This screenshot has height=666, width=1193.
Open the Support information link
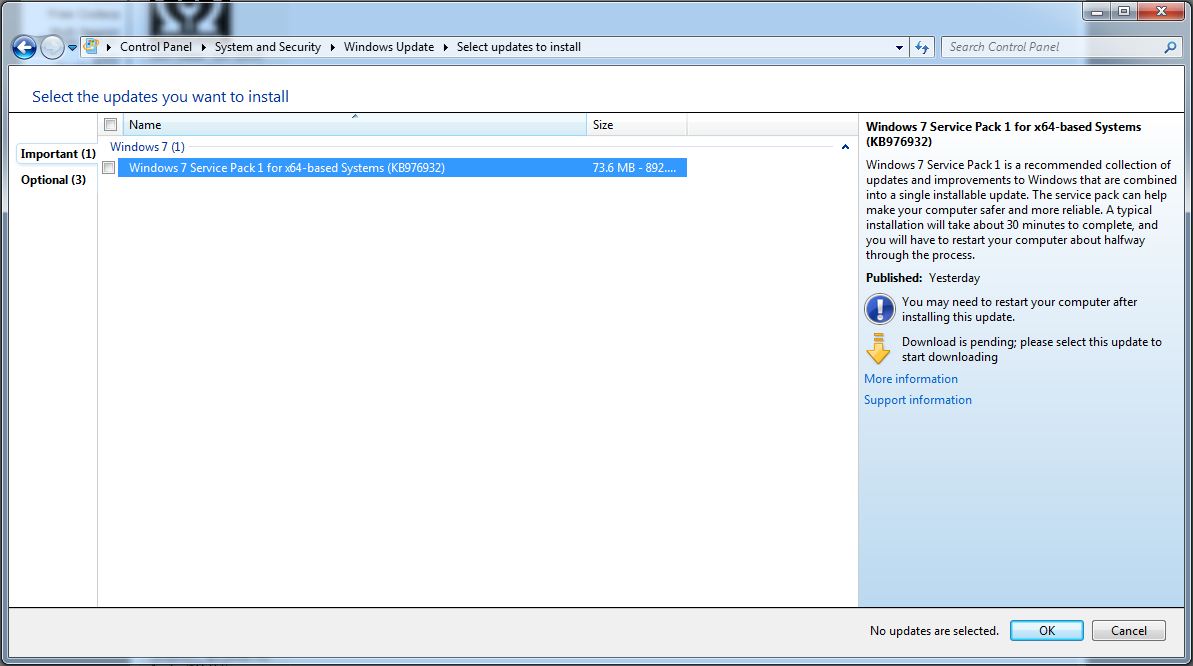(918, 400)
